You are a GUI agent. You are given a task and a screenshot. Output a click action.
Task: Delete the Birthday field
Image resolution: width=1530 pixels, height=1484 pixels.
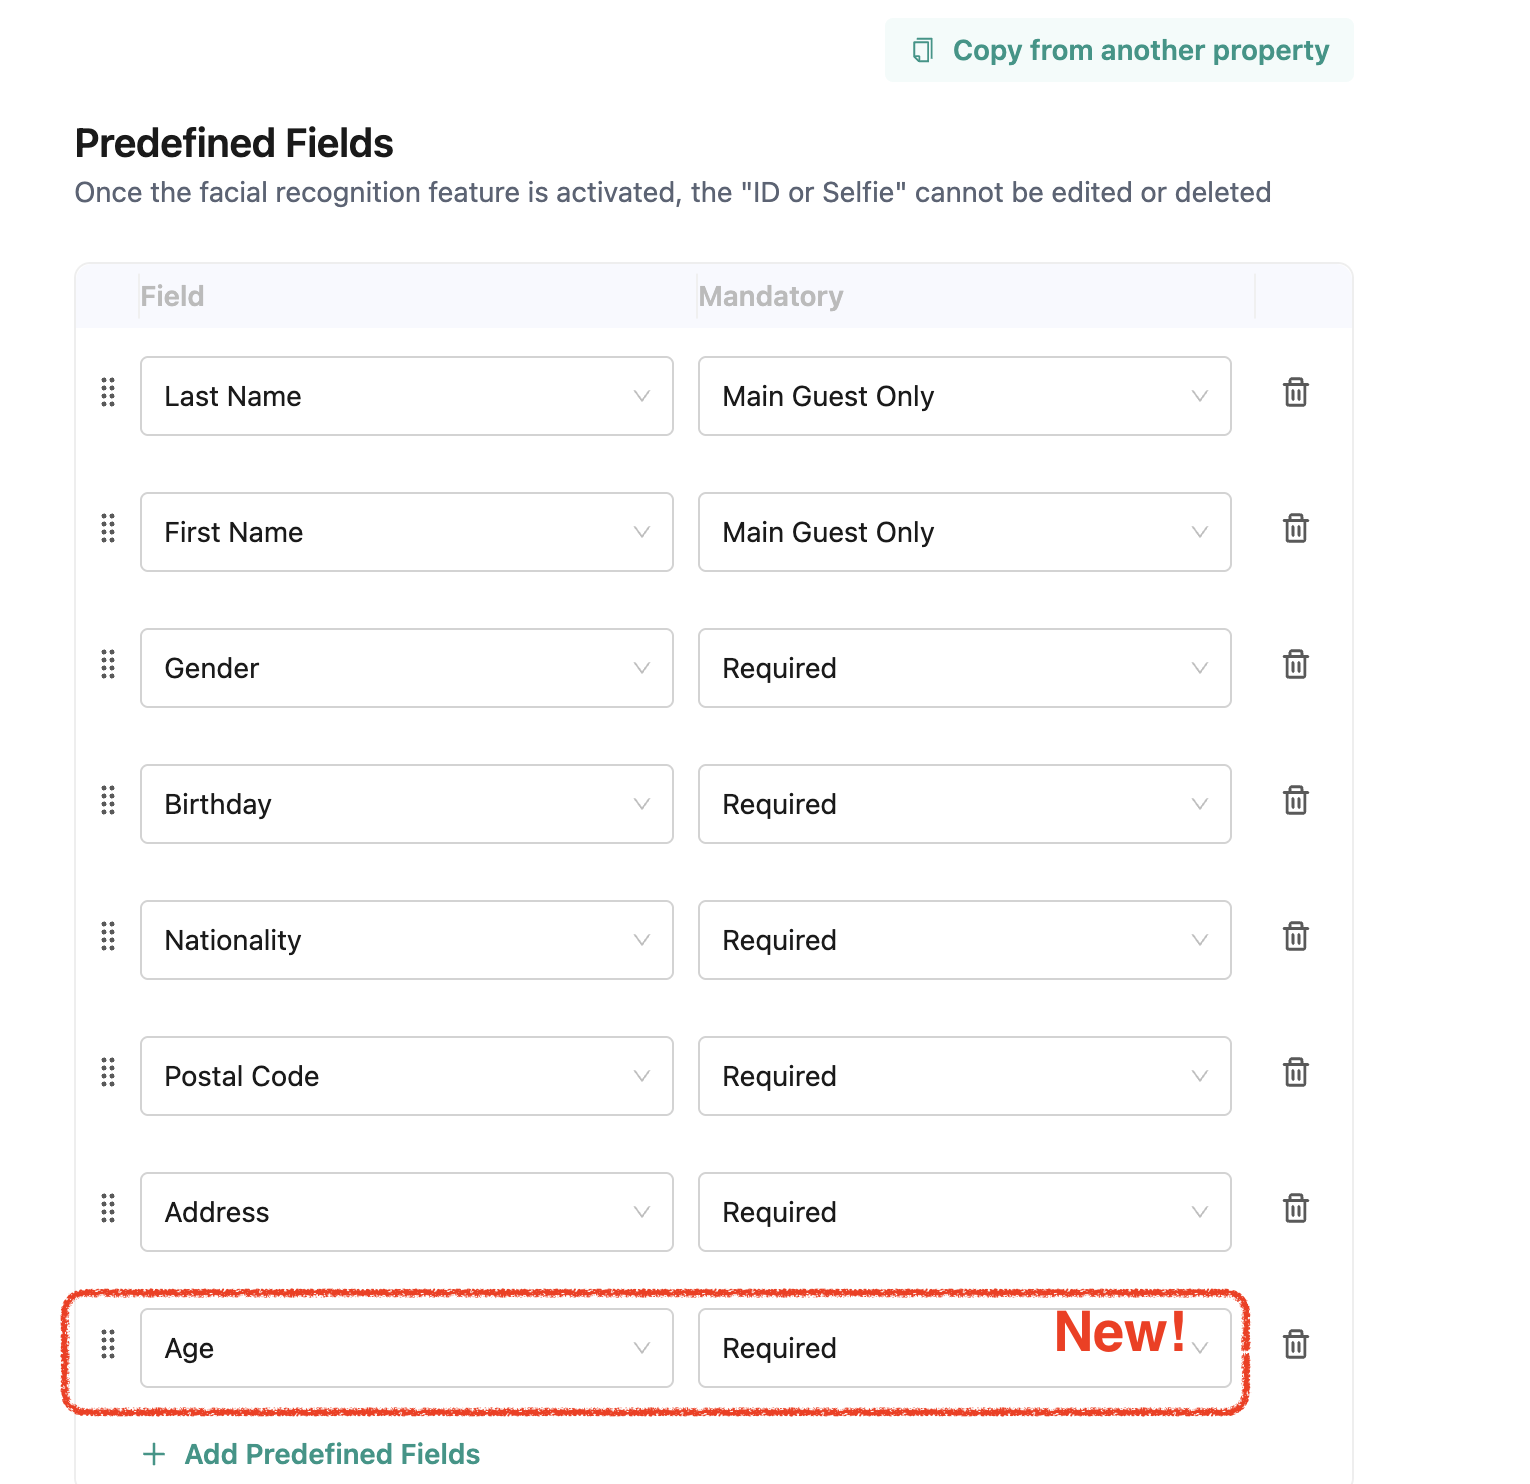[1295, 802]
